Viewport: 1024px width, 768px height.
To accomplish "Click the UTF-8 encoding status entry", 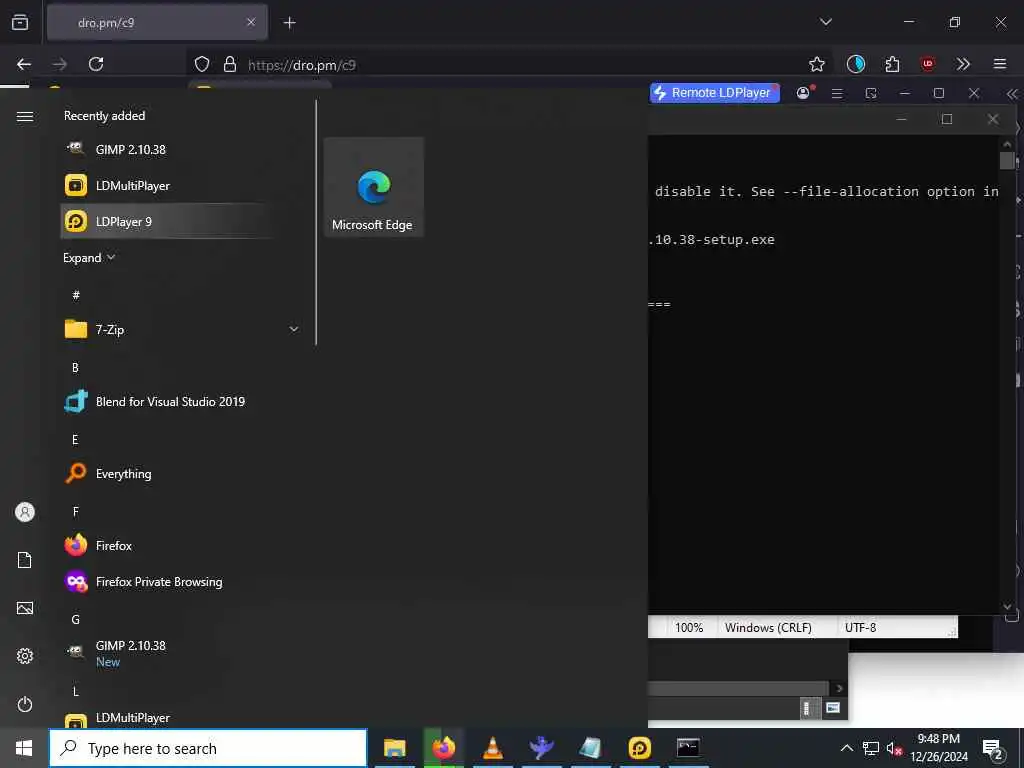I will click(860, 628).
